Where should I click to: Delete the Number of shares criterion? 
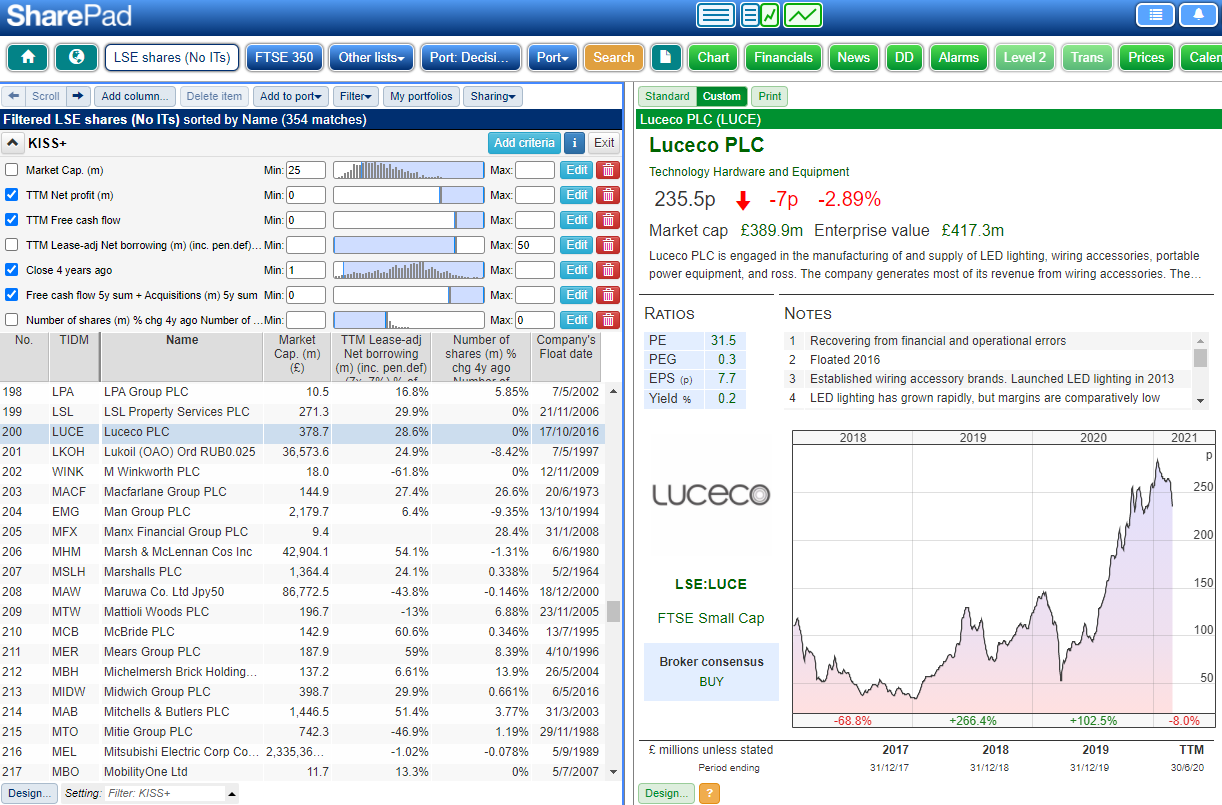click(607, 320)
